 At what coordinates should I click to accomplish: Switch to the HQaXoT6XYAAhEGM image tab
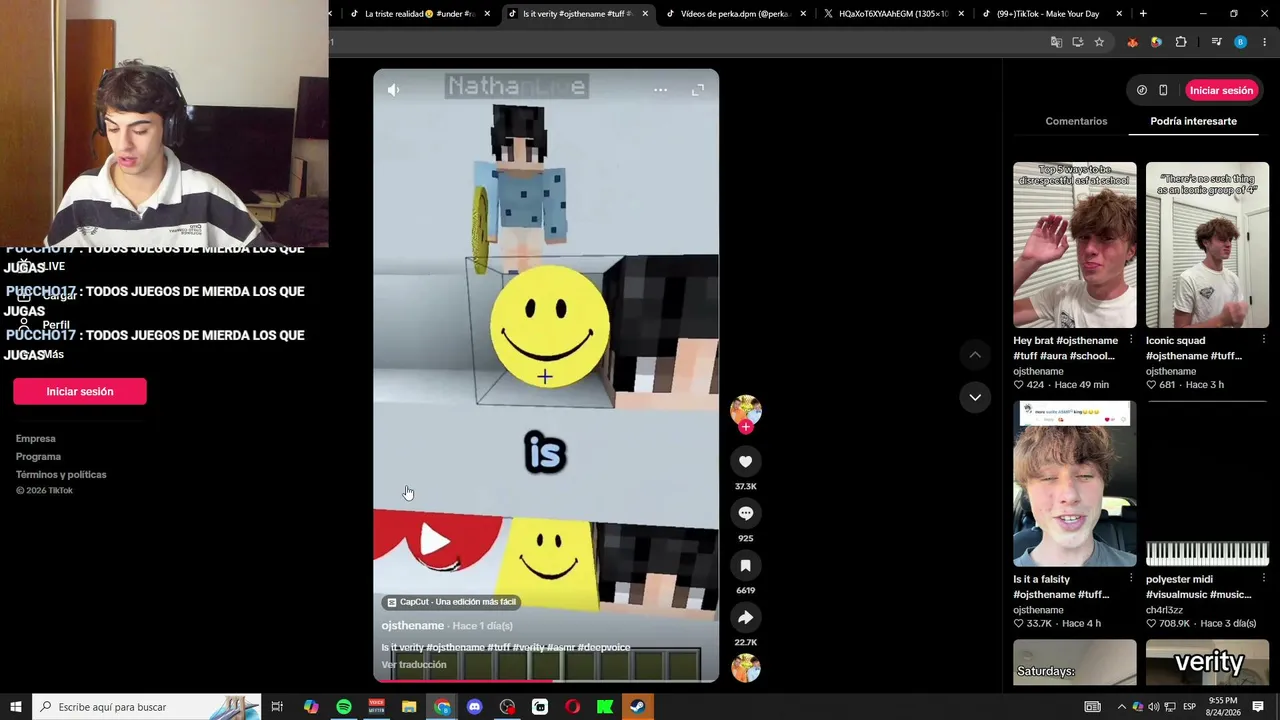coord(894,14)
